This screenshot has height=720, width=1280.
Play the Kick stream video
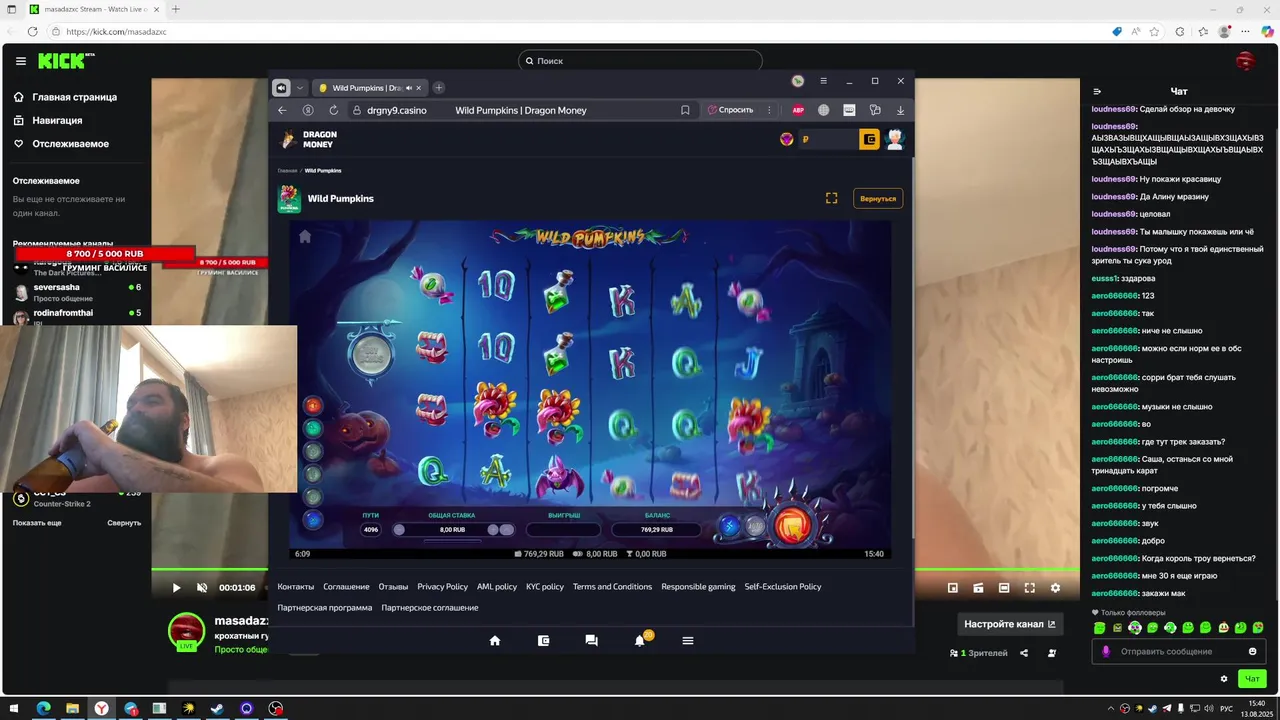pos(176,588)
